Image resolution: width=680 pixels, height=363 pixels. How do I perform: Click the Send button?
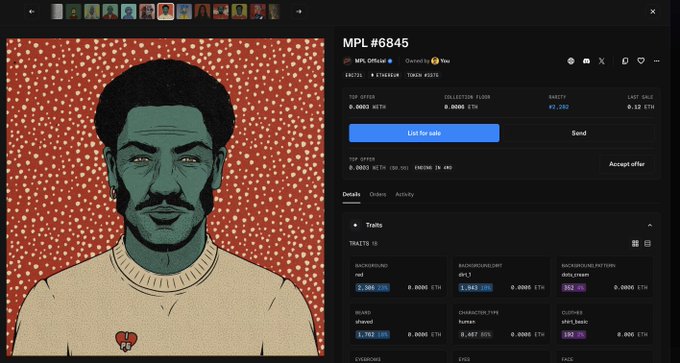pos(579,133)
